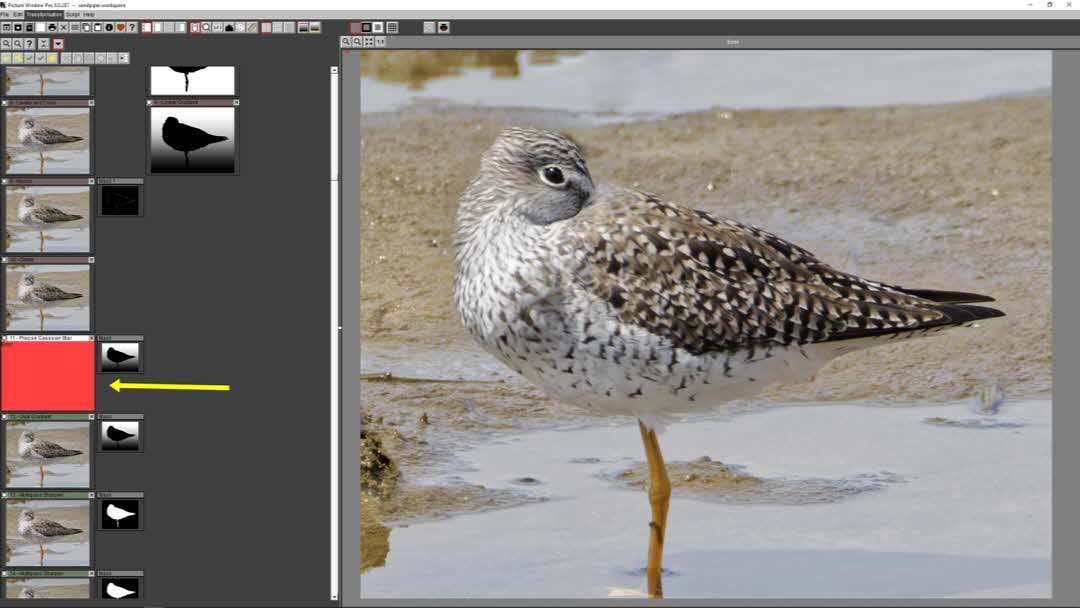Close the Precise Gaussian Blur node
The height and width of the screenshot is (608, 1080).
[91, 339]
